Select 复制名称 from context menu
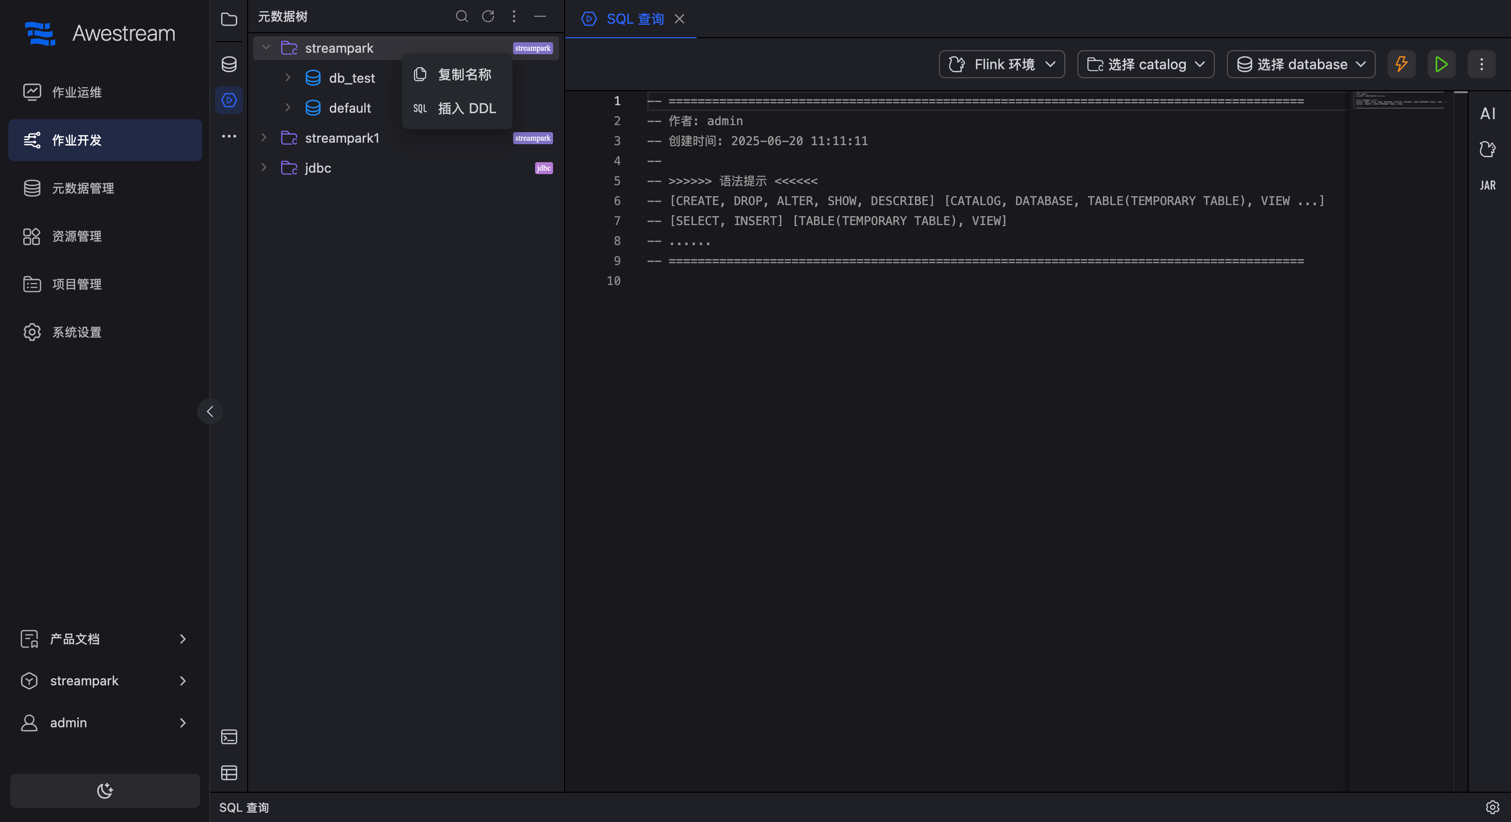 464,75
